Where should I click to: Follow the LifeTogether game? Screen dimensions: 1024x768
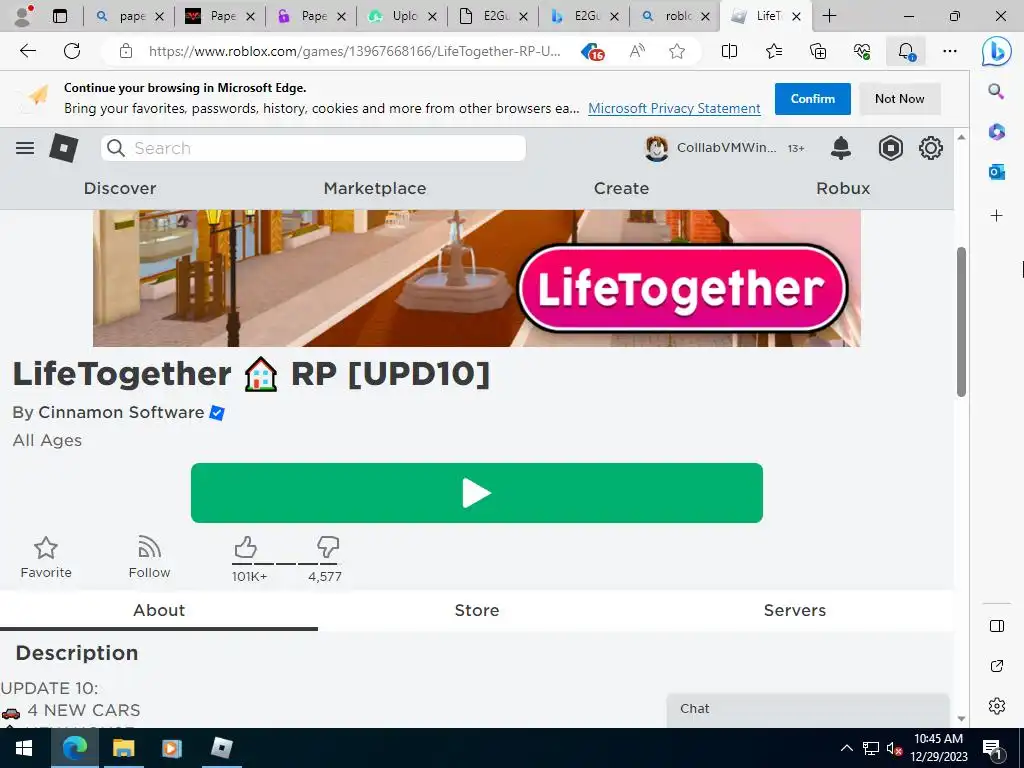point(150,557)
